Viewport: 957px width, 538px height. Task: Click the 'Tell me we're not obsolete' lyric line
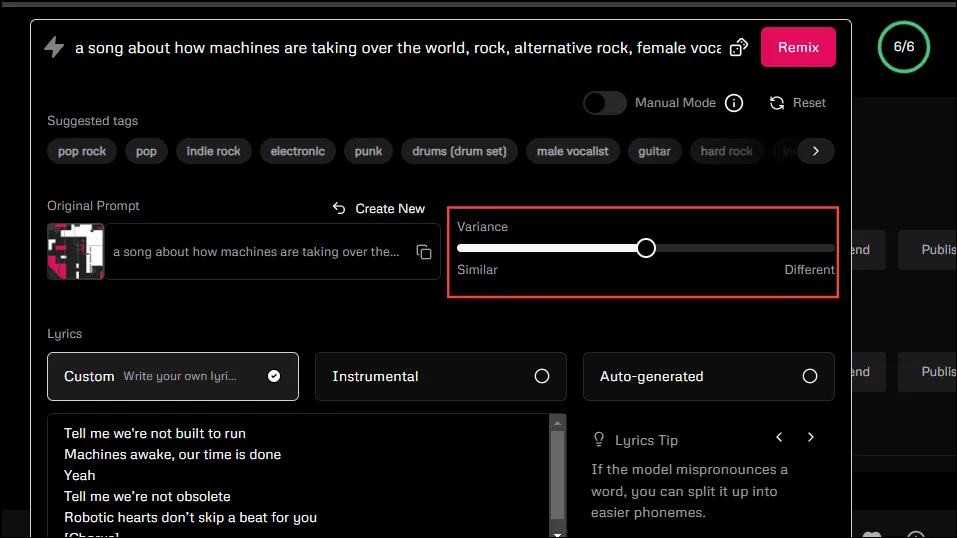[x=147, y=496]
